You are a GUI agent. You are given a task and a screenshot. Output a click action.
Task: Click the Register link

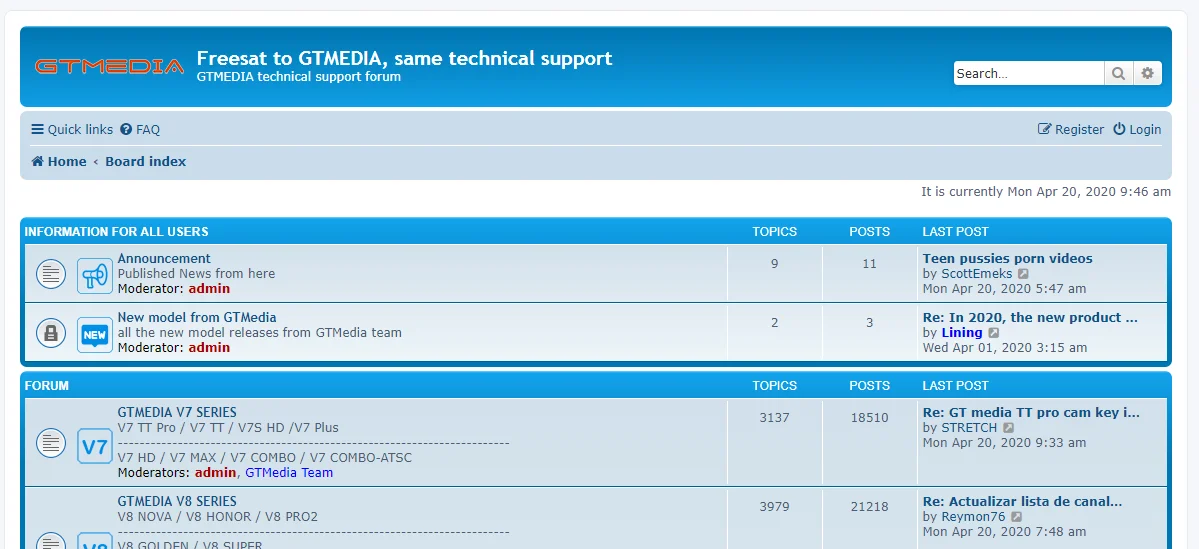1071,129
